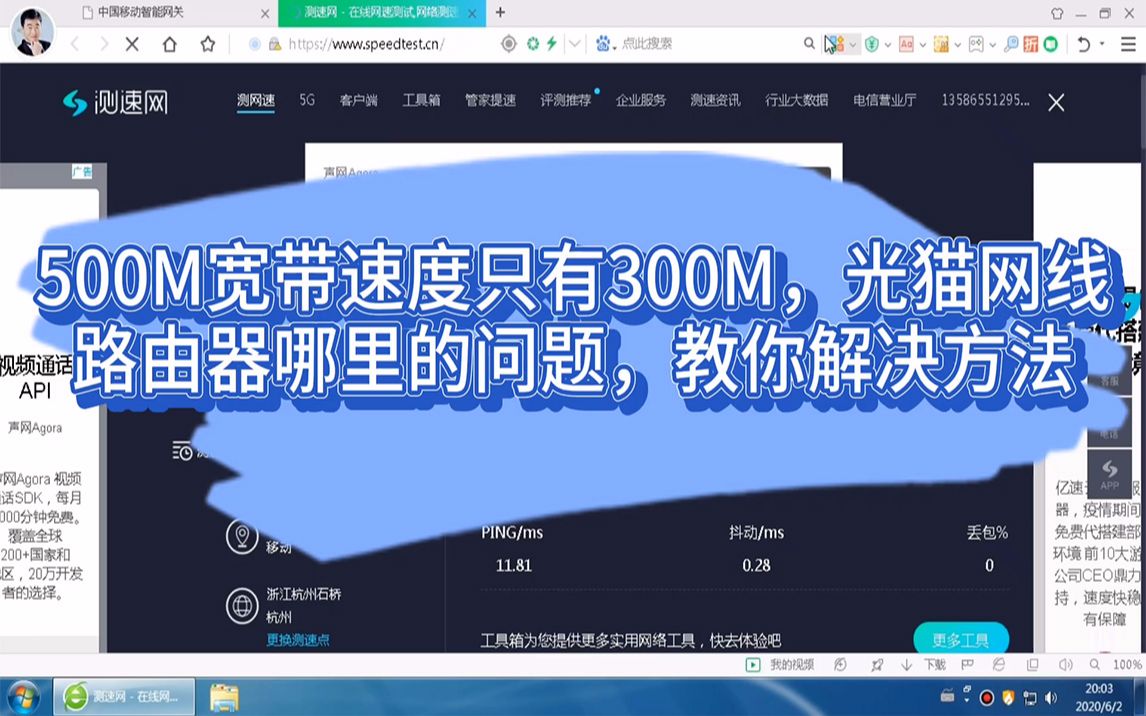Open the 工具箱 navigation menu item

point(421,100)
